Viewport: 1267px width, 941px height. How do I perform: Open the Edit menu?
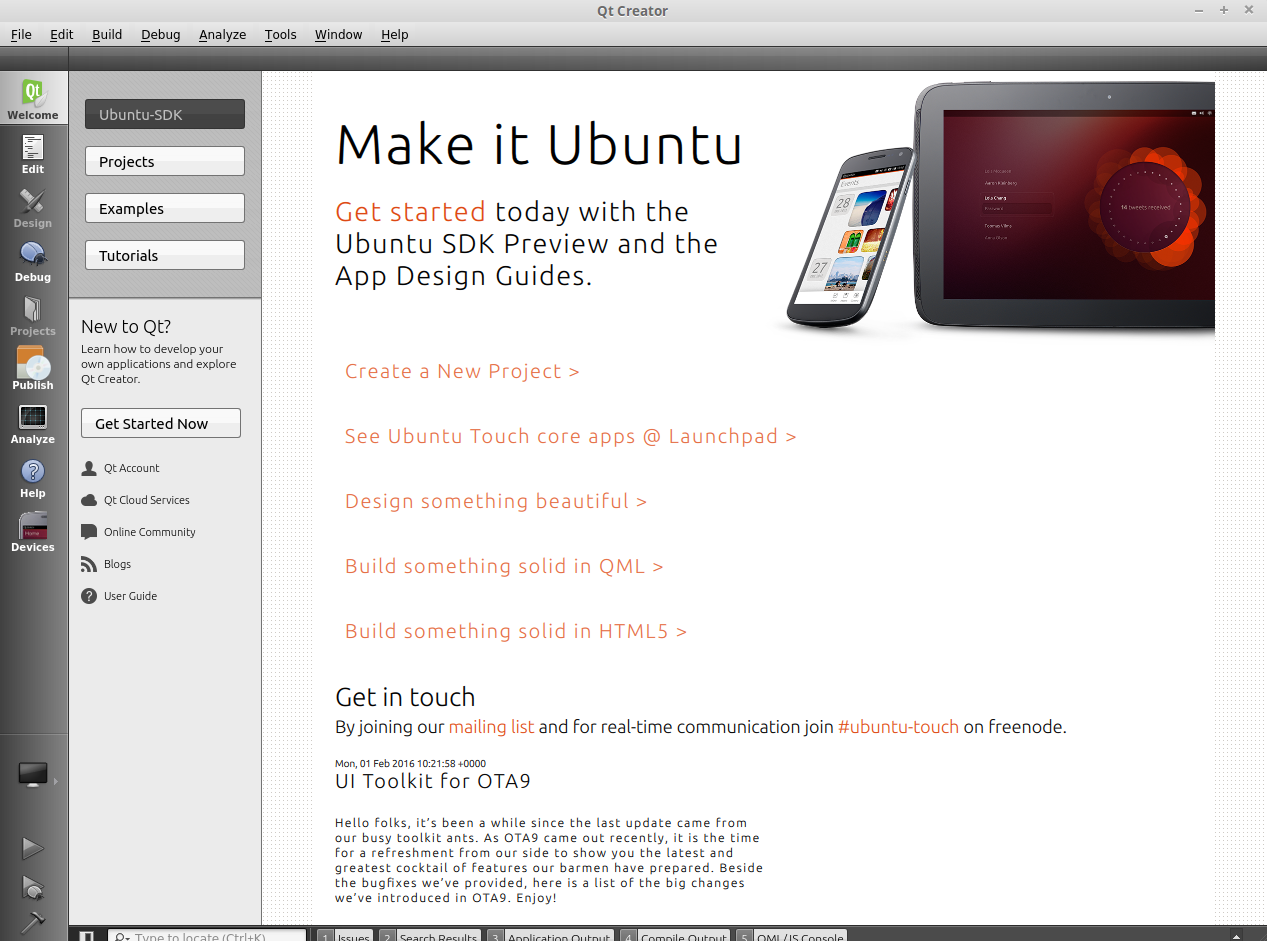(62, 34)
